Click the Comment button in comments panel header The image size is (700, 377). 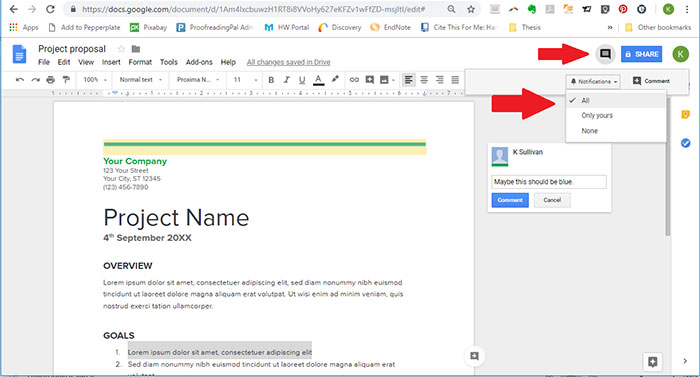pyautogui.click(x=651, y=81)
